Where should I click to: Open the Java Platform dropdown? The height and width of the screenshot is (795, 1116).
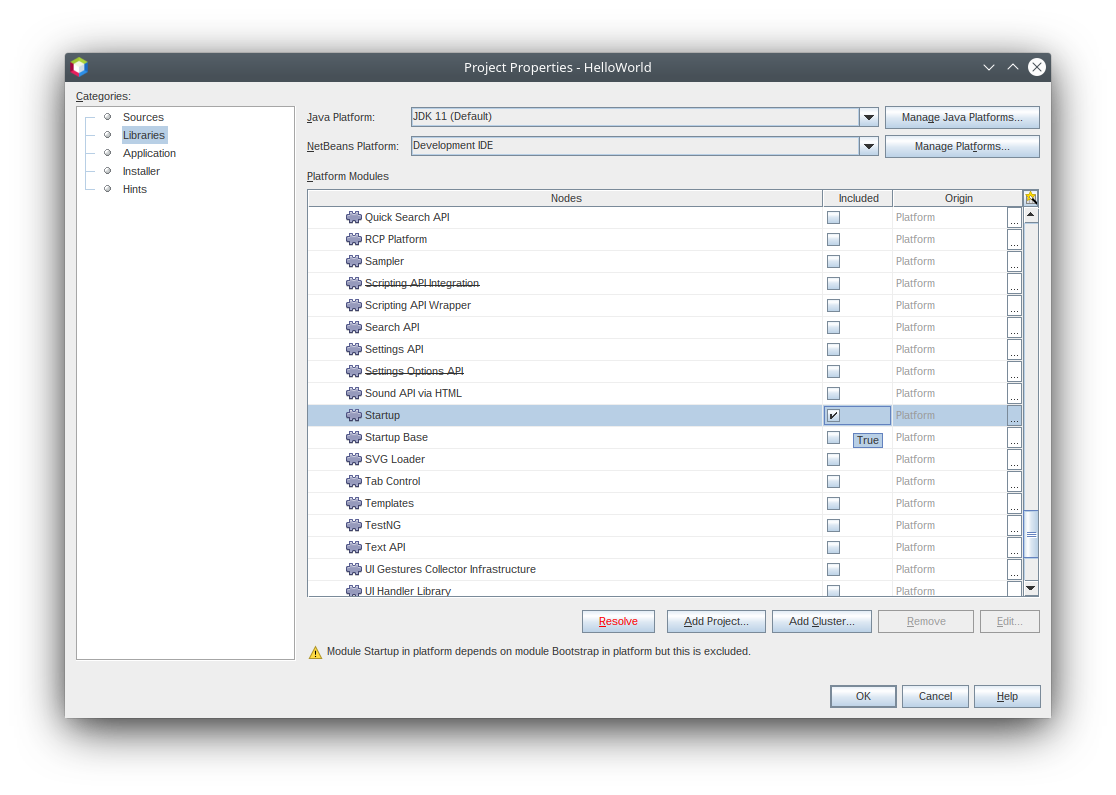pos(868,117)
